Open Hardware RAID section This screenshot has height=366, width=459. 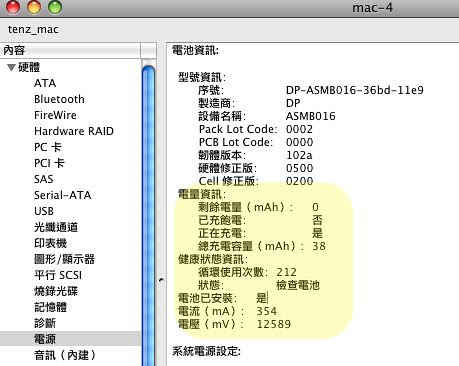(74, 131)
